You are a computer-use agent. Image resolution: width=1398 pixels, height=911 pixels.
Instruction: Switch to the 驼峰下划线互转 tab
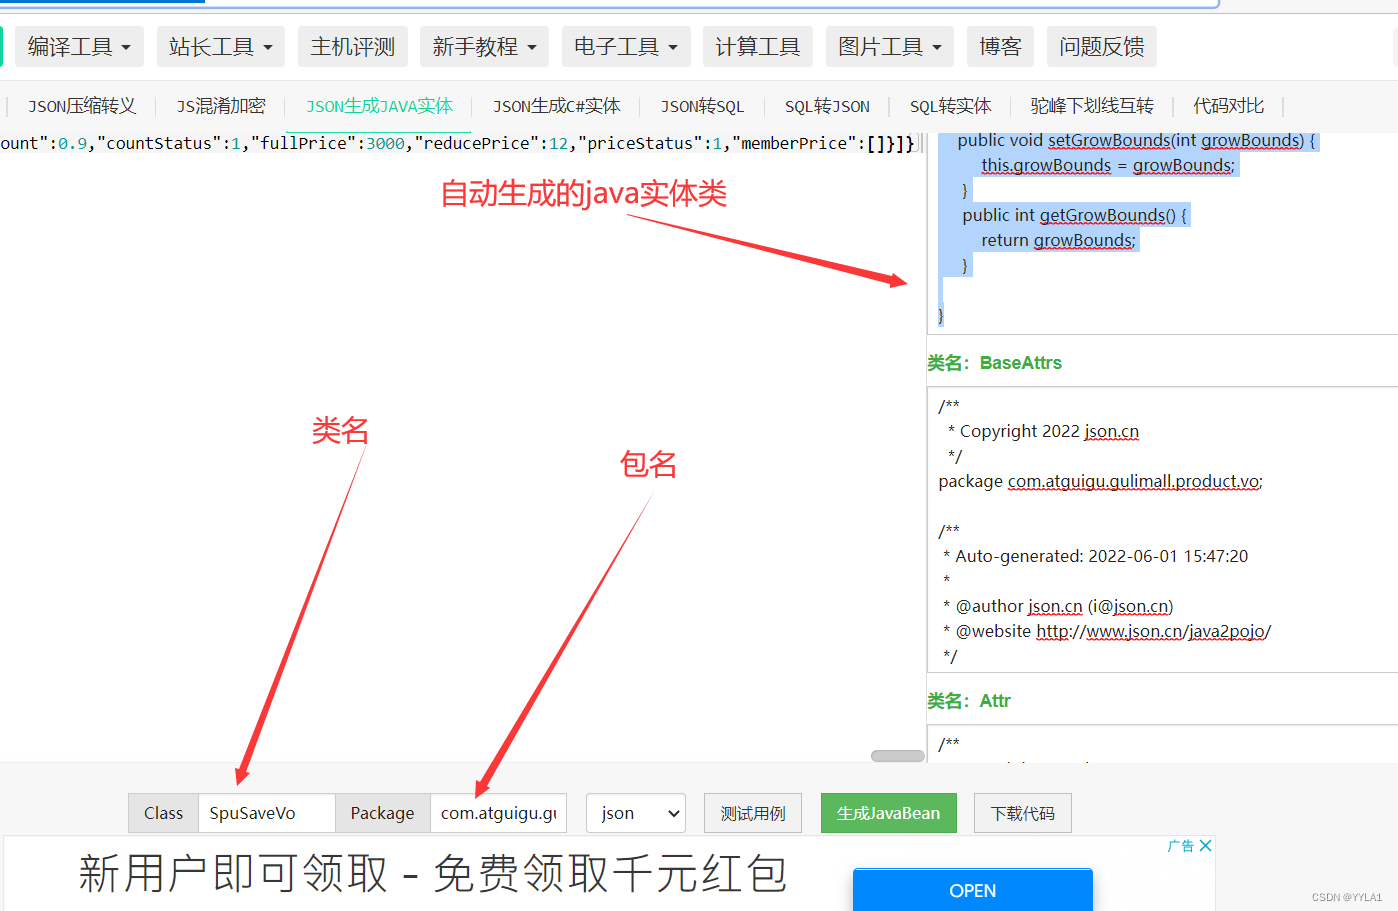1092,106
